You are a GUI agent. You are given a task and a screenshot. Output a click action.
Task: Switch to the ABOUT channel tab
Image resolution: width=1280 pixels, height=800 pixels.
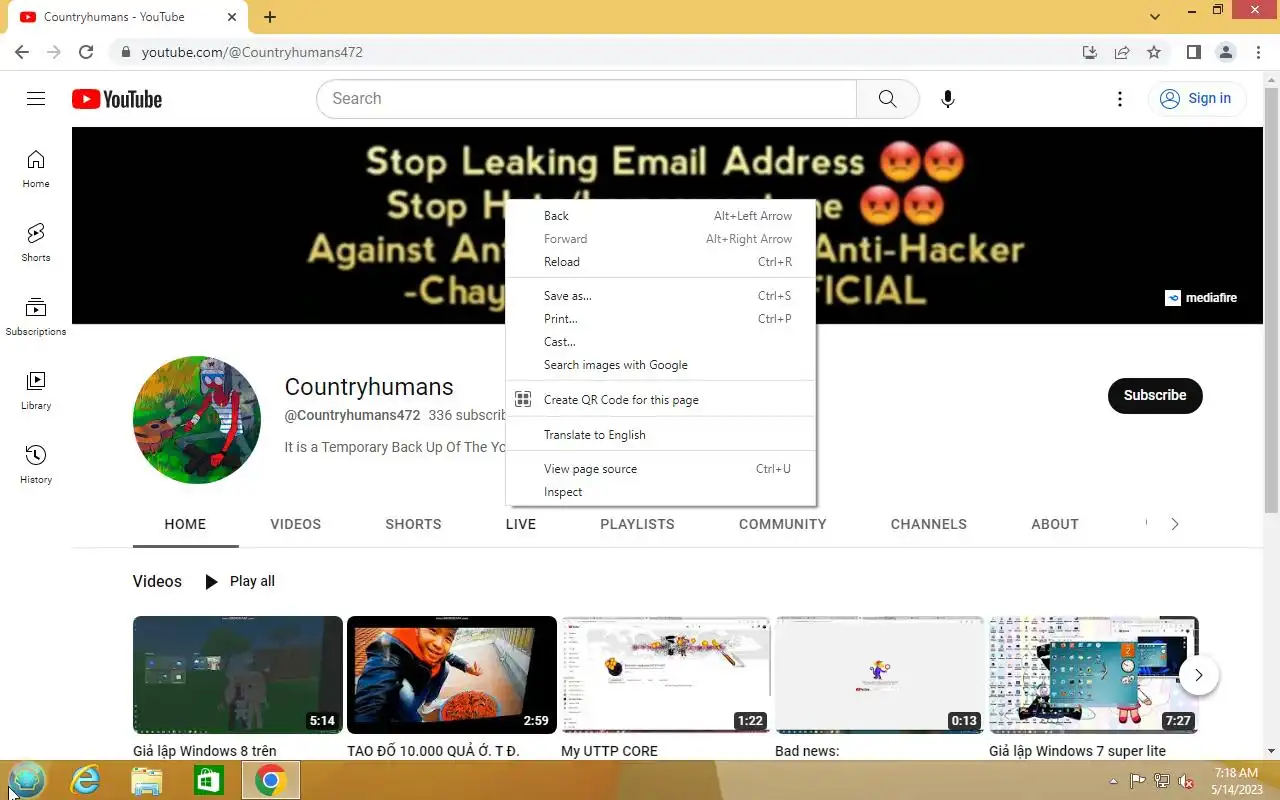tap(1055, 524)
